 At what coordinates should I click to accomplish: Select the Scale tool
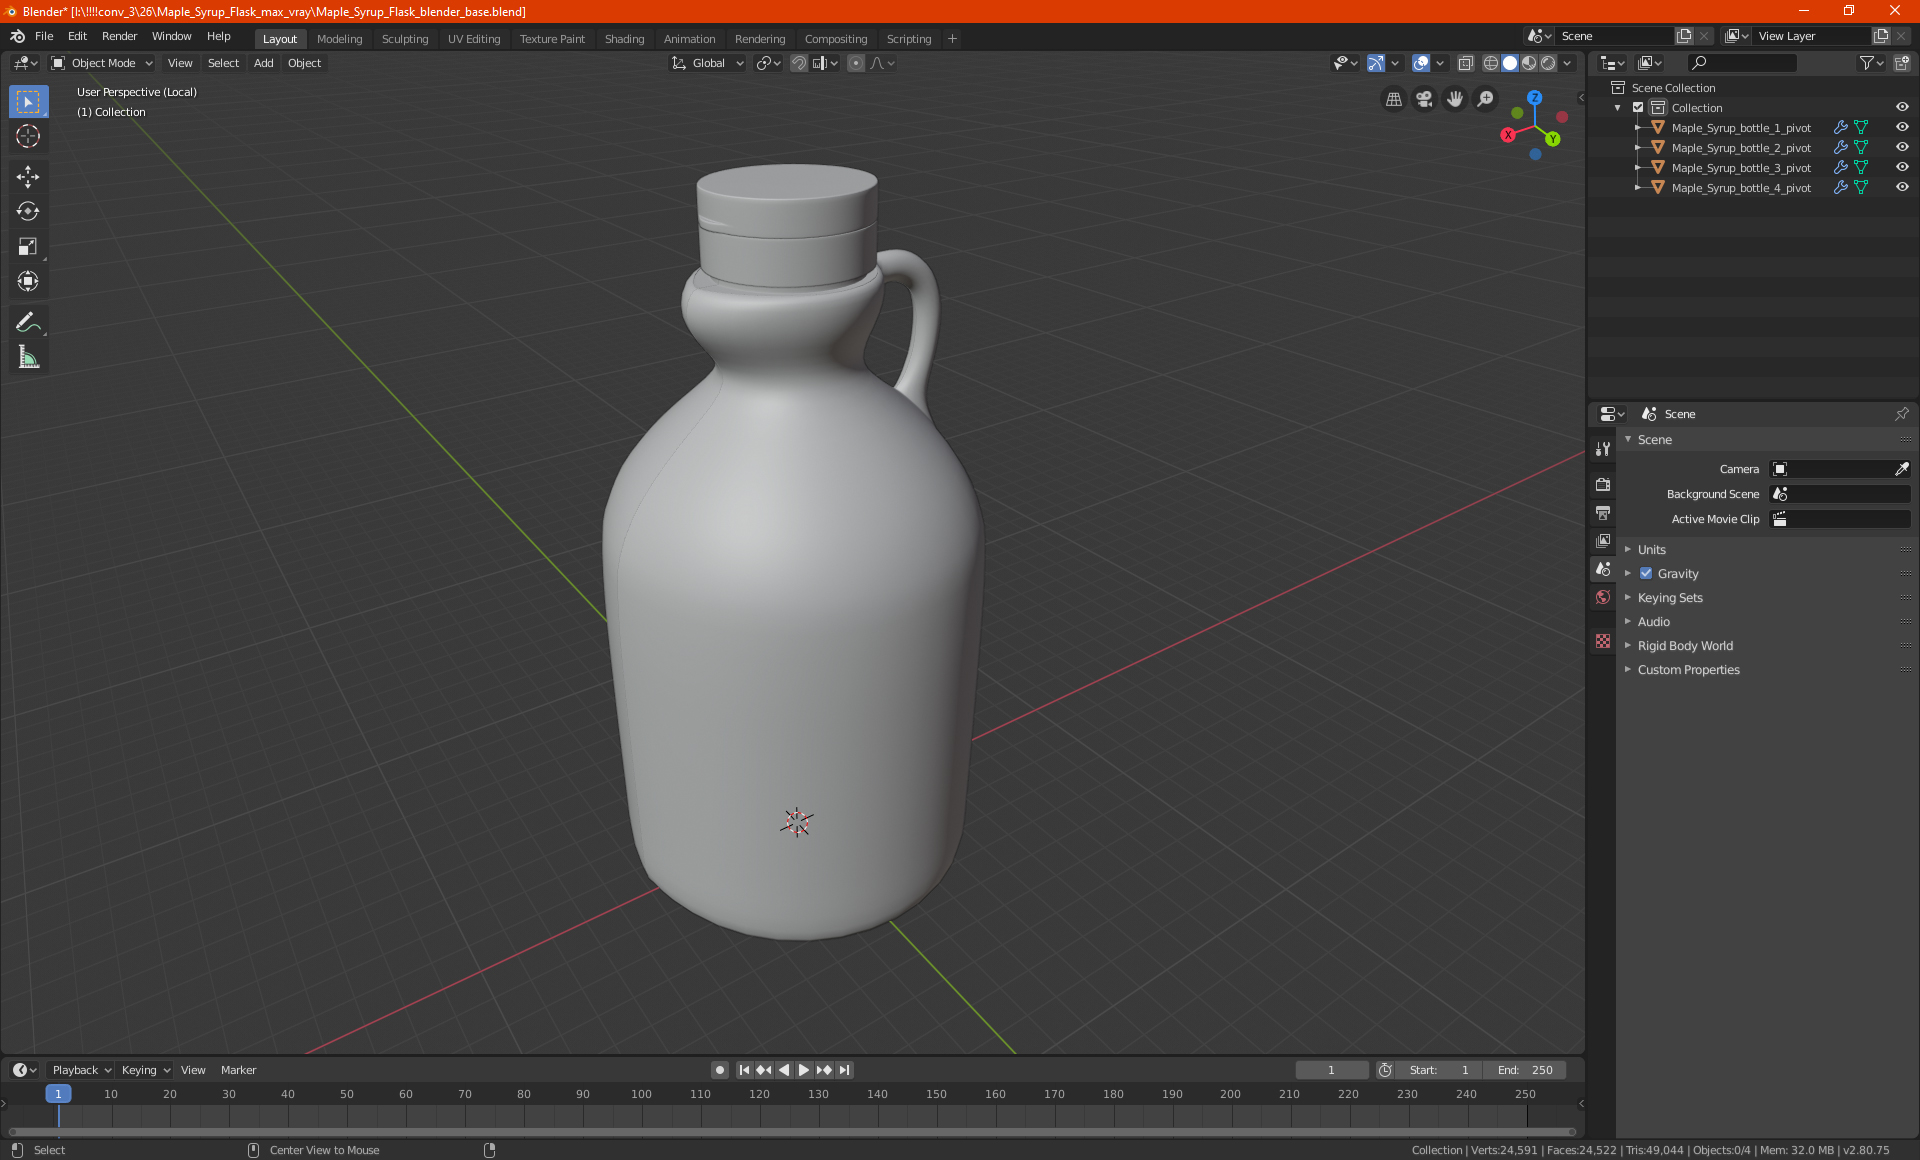pyautogui.click(x=28, y=246)
